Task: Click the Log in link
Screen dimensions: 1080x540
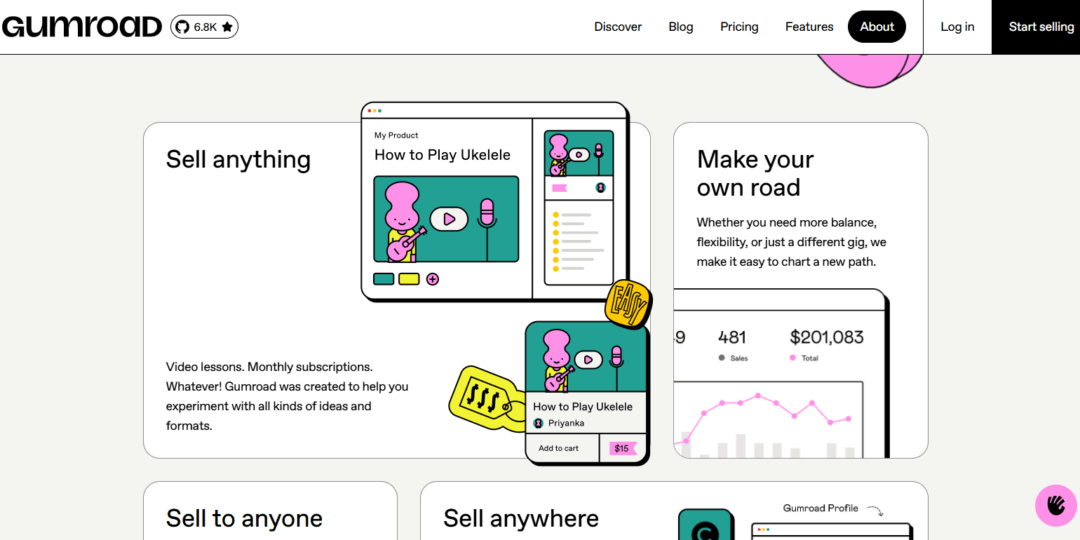Action: [957, 27]
